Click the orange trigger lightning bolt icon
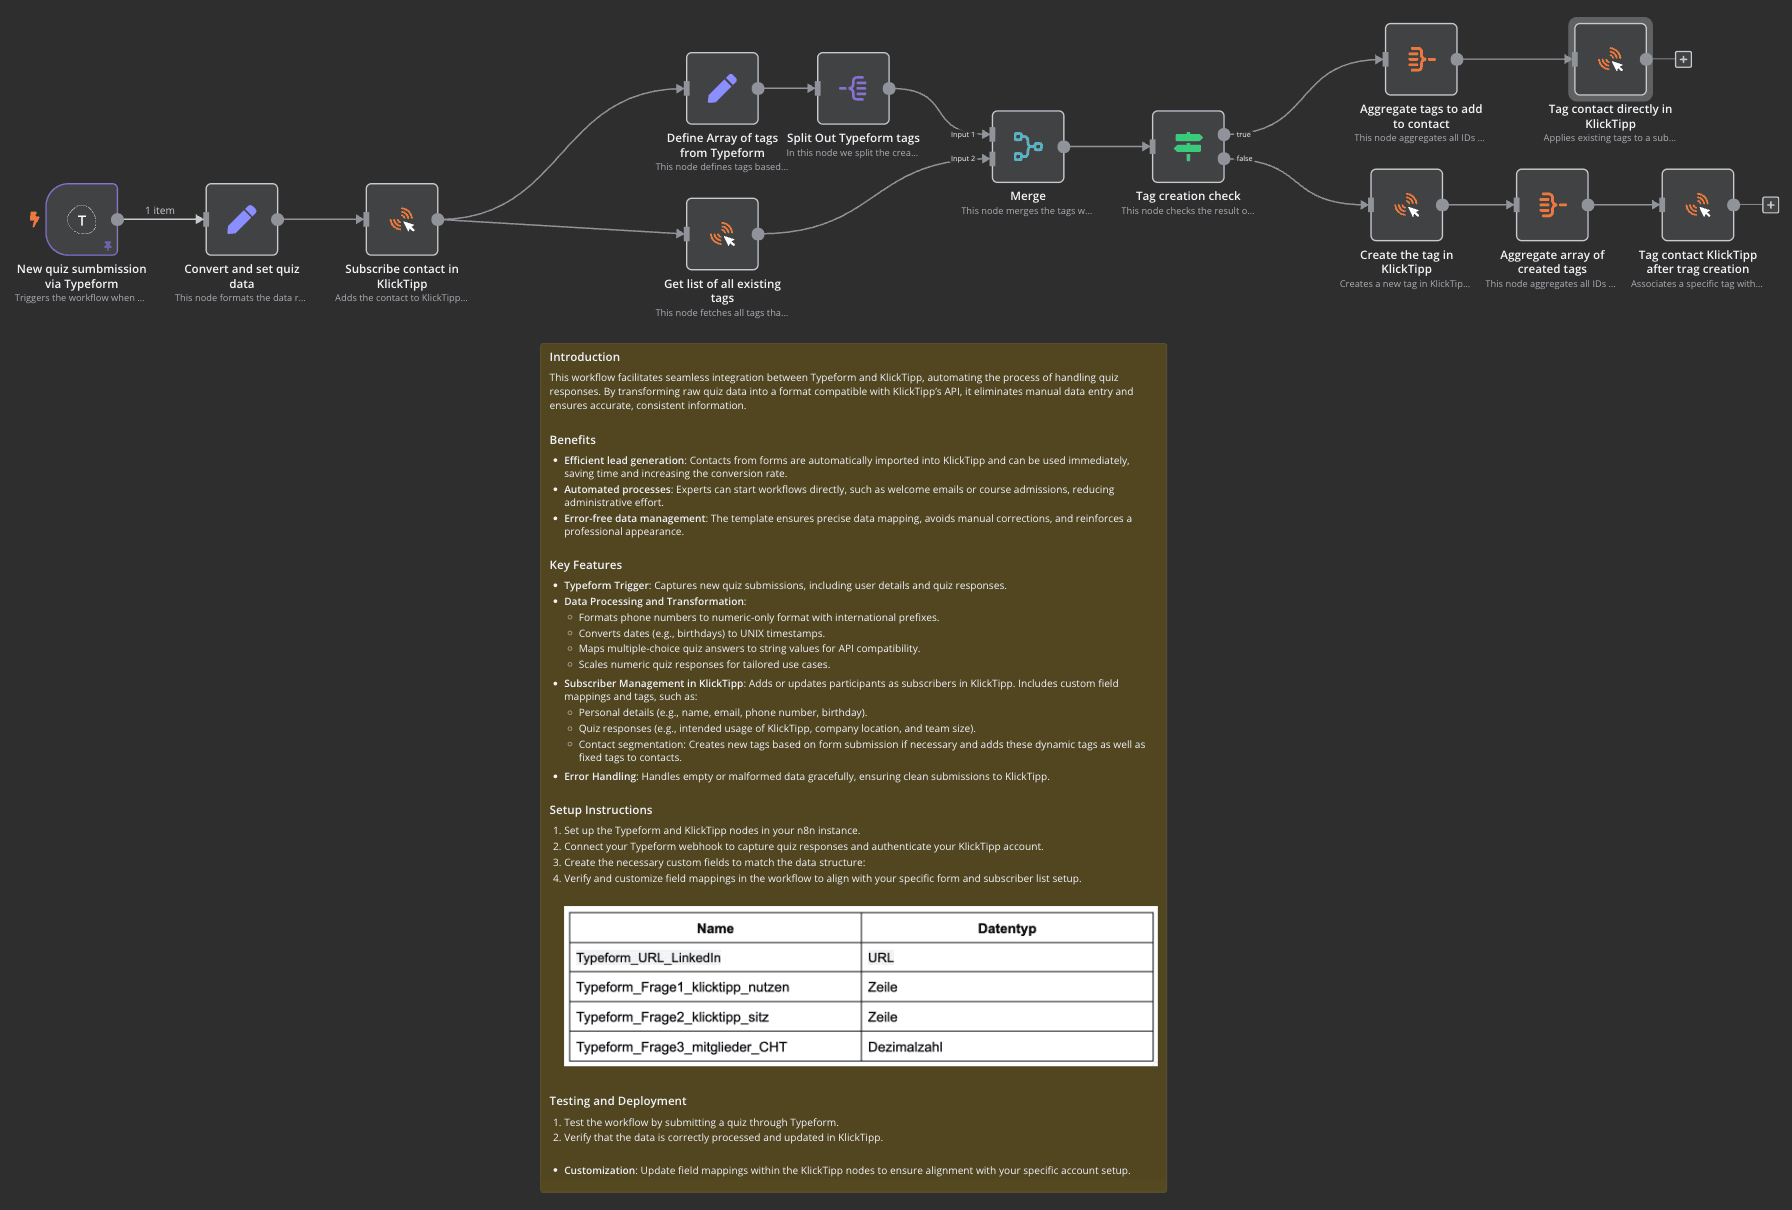This screenshot has width=1792, height=1210. (34, 218)
